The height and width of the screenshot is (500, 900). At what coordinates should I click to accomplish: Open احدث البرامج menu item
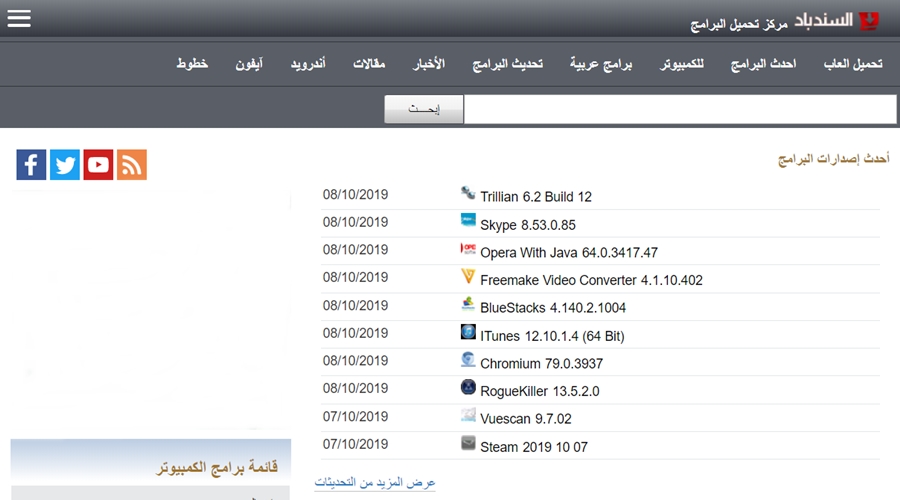point(763,64)
